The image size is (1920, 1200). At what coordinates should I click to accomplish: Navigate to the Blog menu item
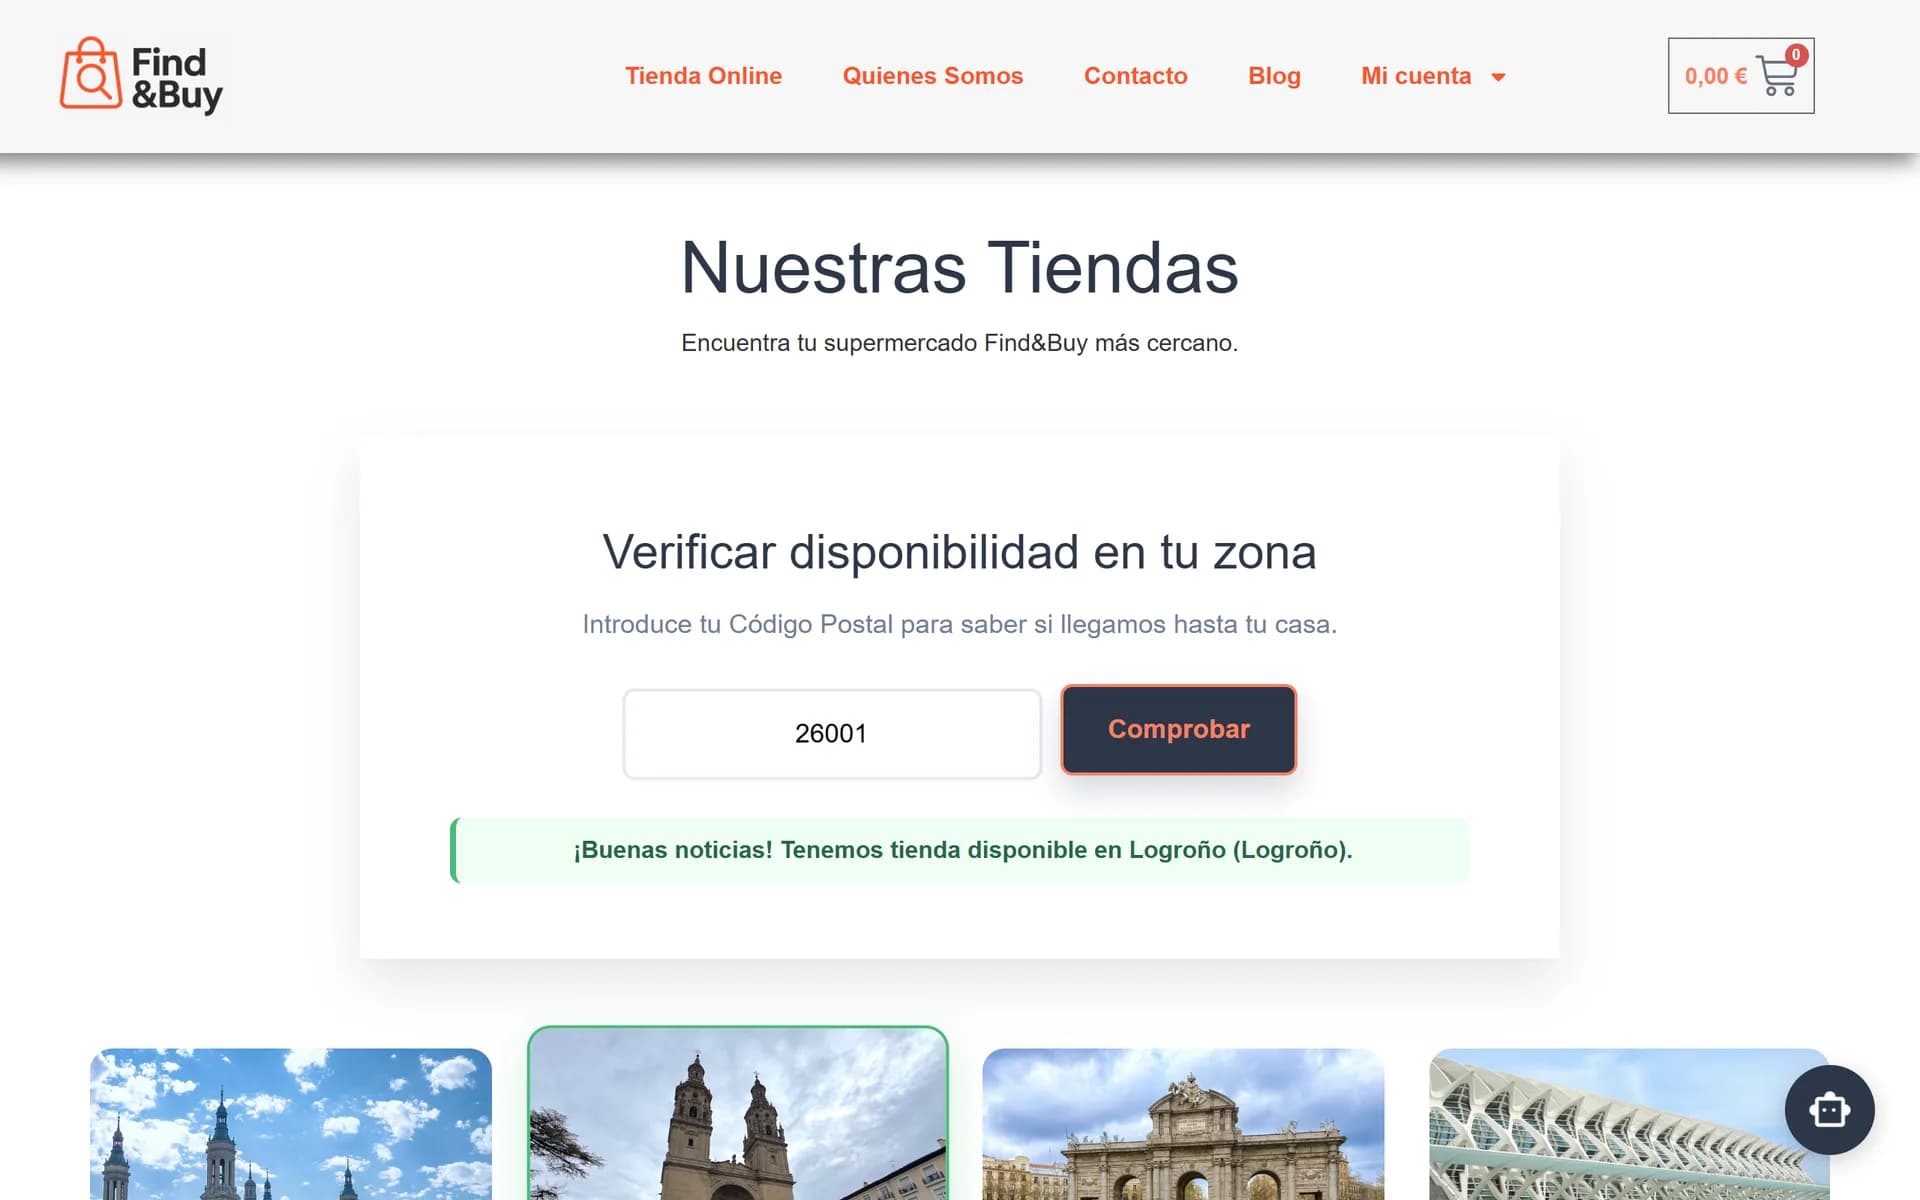[x=1274, y=76]
